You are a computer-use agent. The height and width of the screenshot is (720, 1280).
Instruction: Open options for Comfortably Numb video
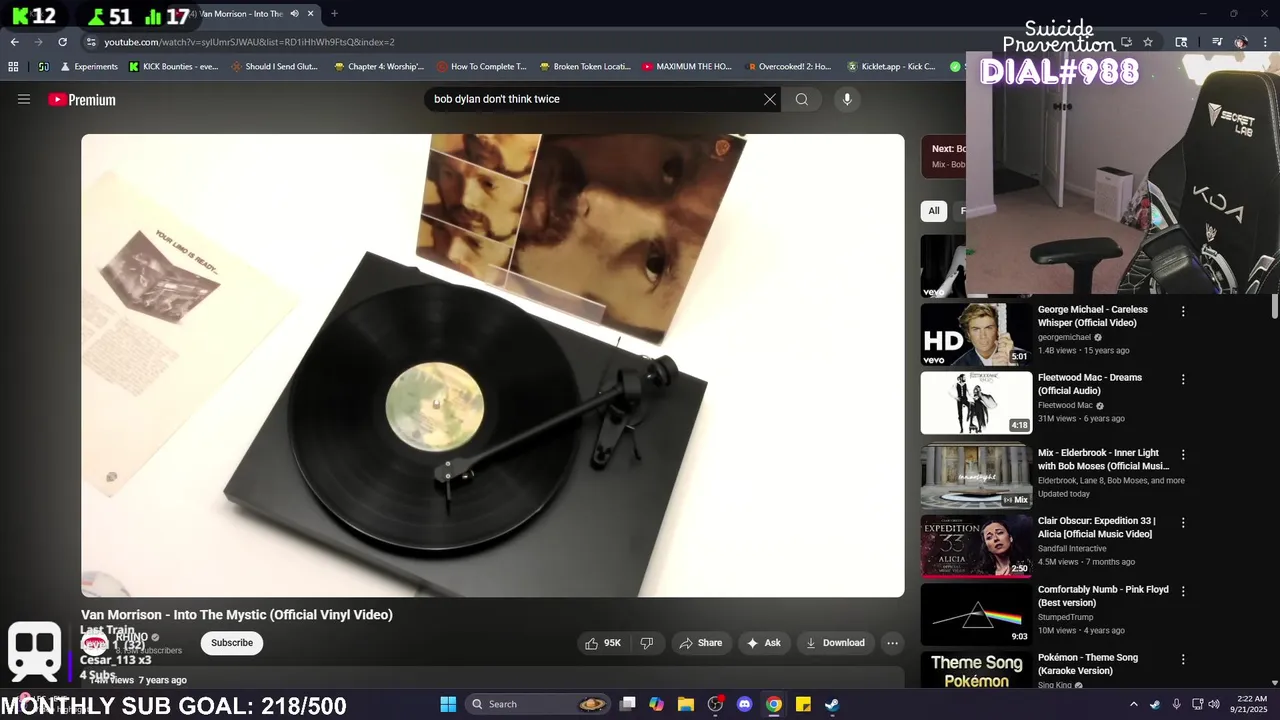tap(1183, 592)
